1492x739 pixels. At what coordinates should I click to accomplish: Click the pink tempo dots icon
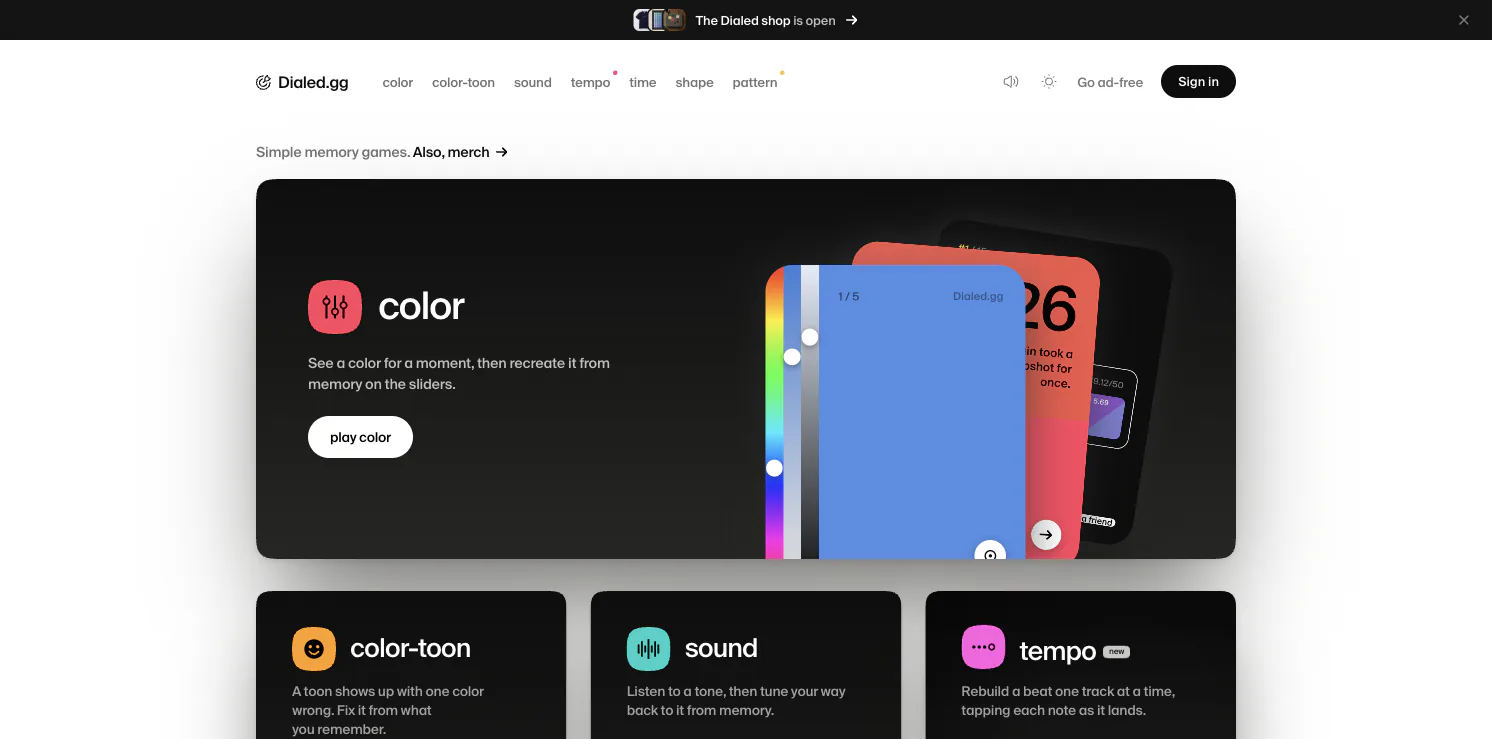[984, 648]
